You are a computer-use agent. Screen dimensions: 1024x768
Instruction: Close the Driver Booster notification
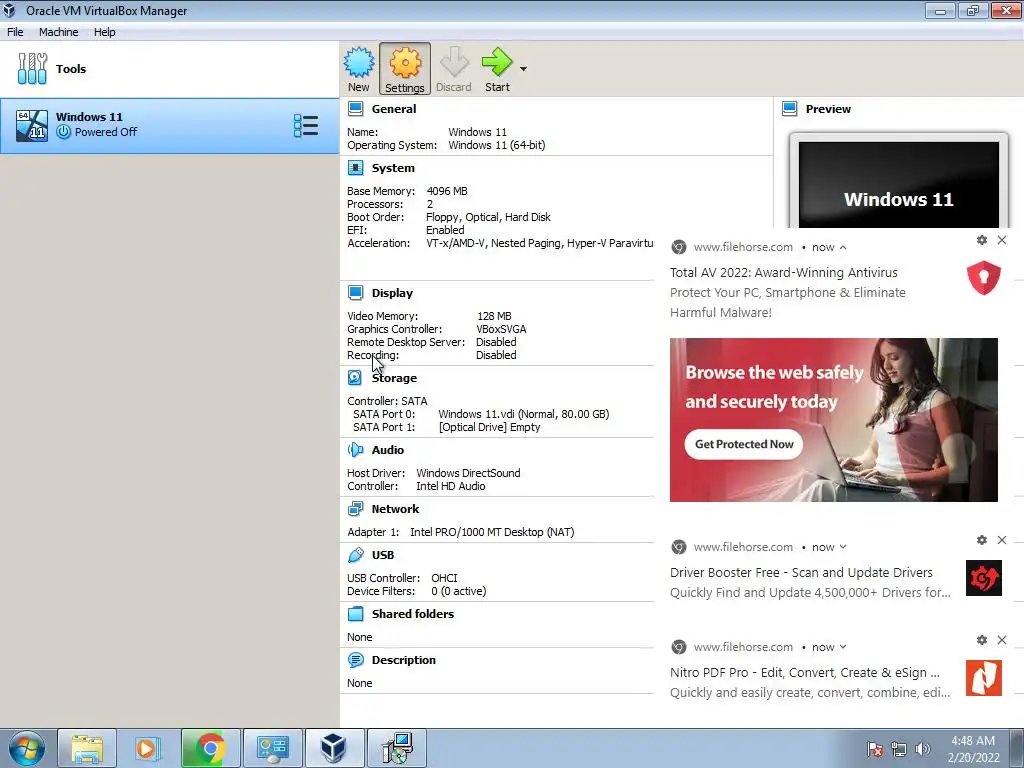[x=1002, y=540]
